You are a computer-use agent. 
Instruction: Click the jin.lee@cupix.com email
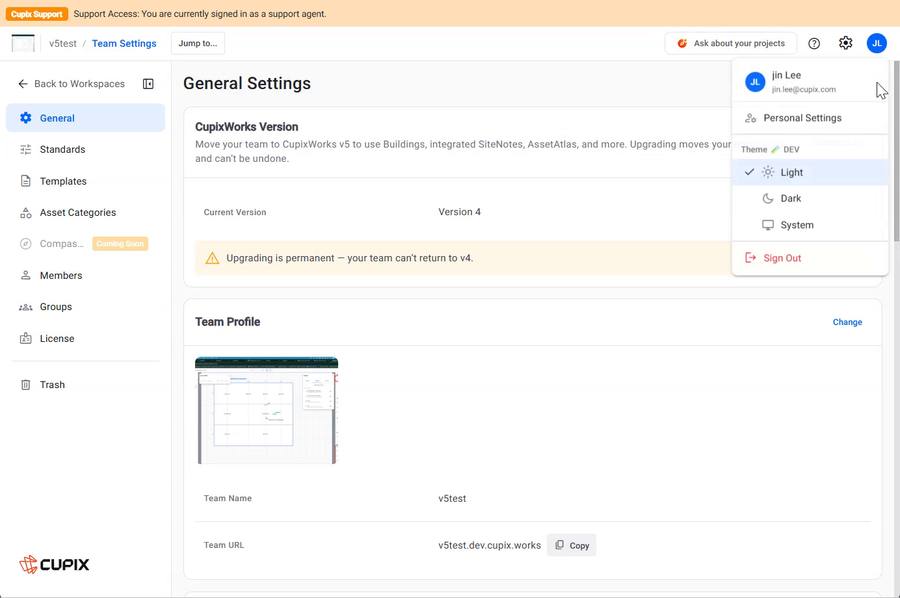[804, 90]
